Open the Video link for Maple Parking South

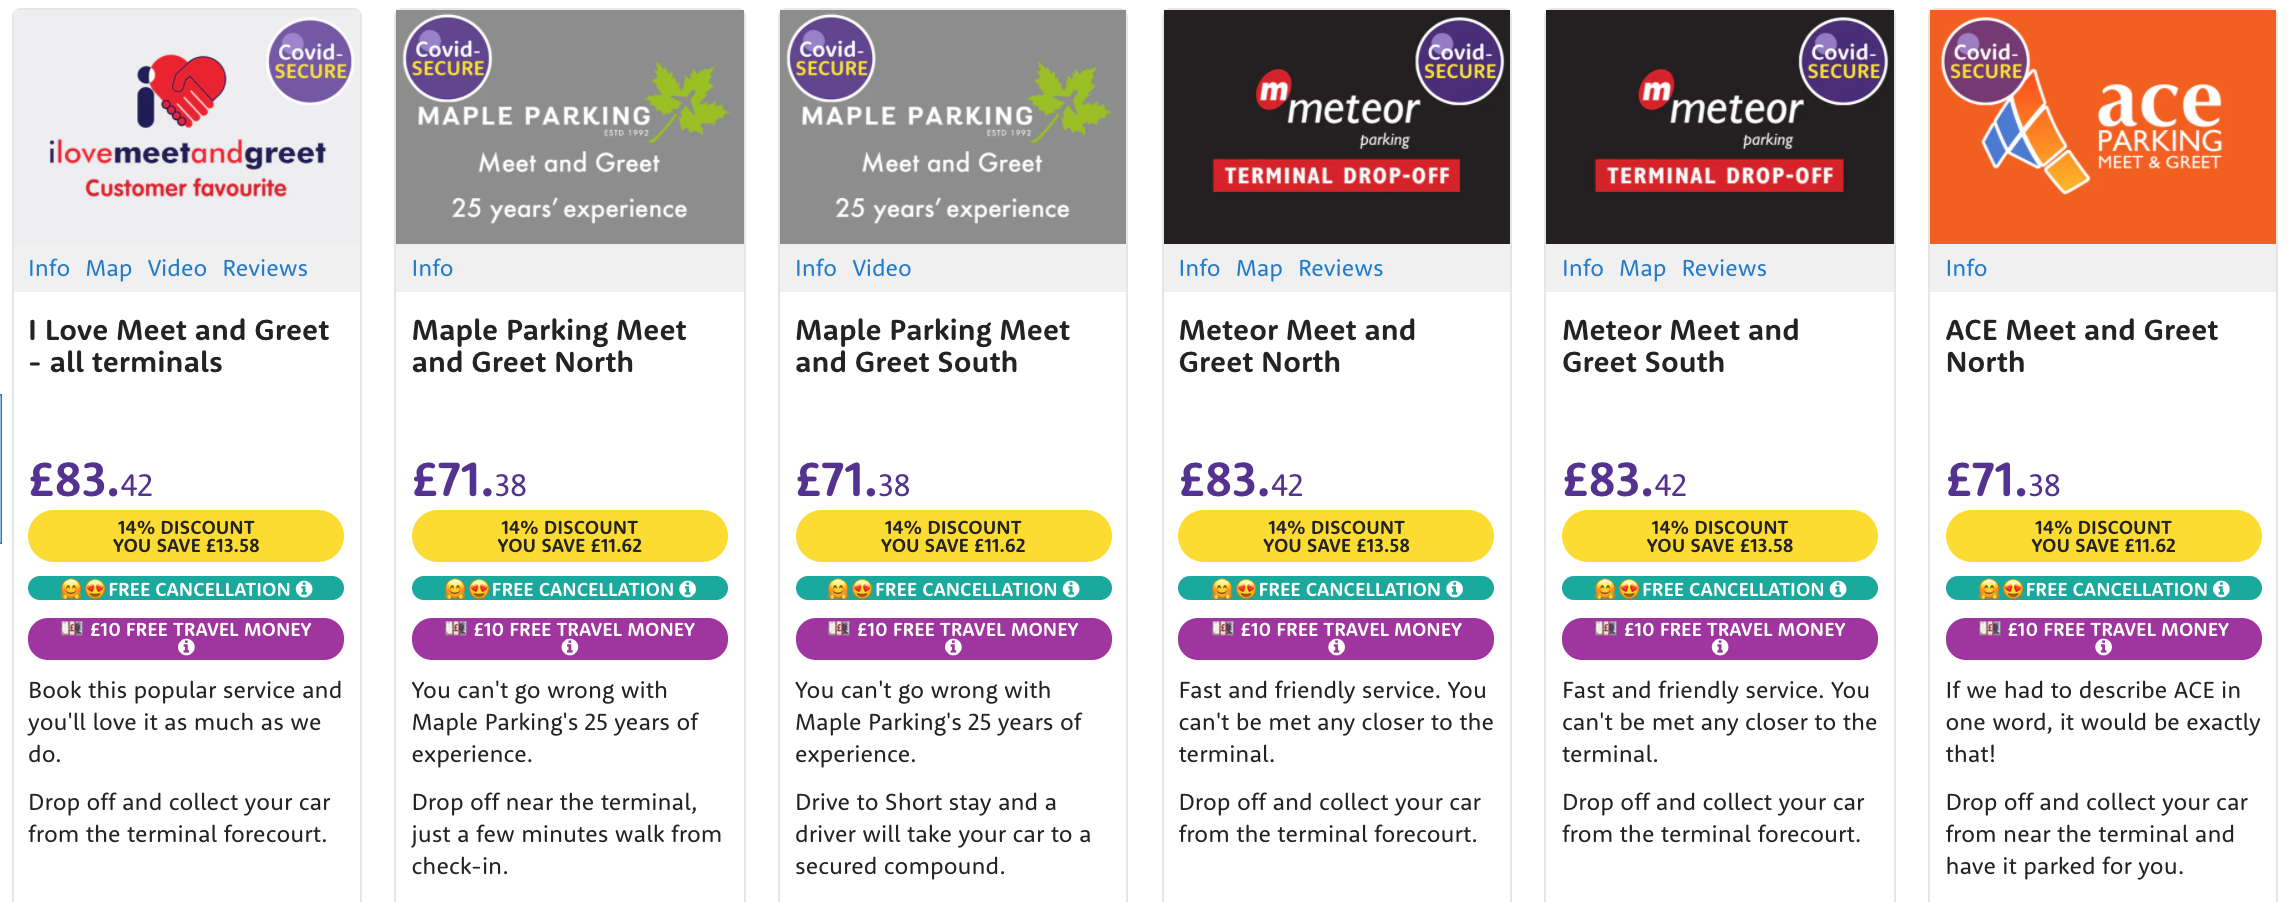881,268
